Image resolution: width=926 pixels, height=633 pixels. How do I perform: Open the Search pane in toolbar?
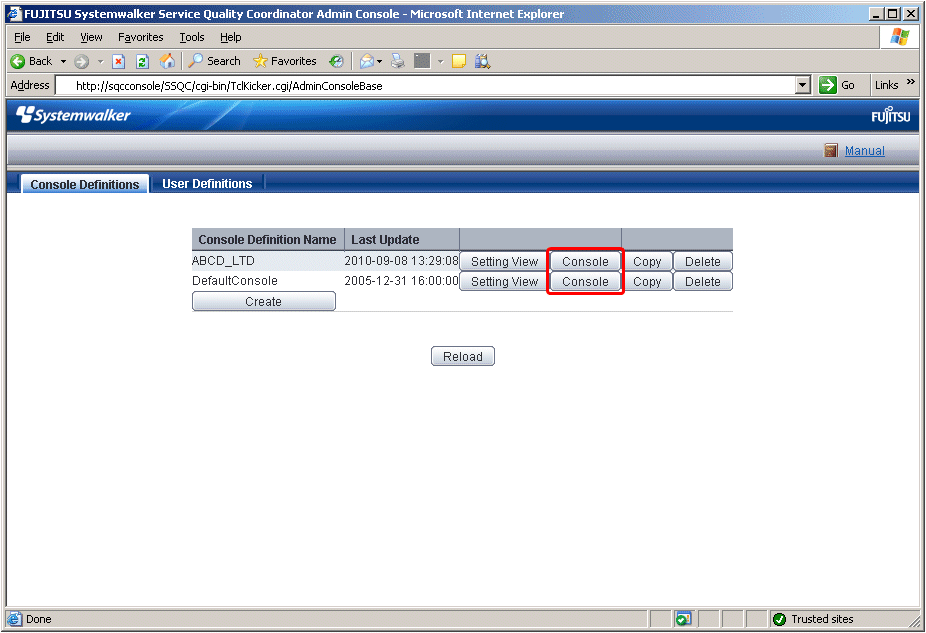click(214, 61)
